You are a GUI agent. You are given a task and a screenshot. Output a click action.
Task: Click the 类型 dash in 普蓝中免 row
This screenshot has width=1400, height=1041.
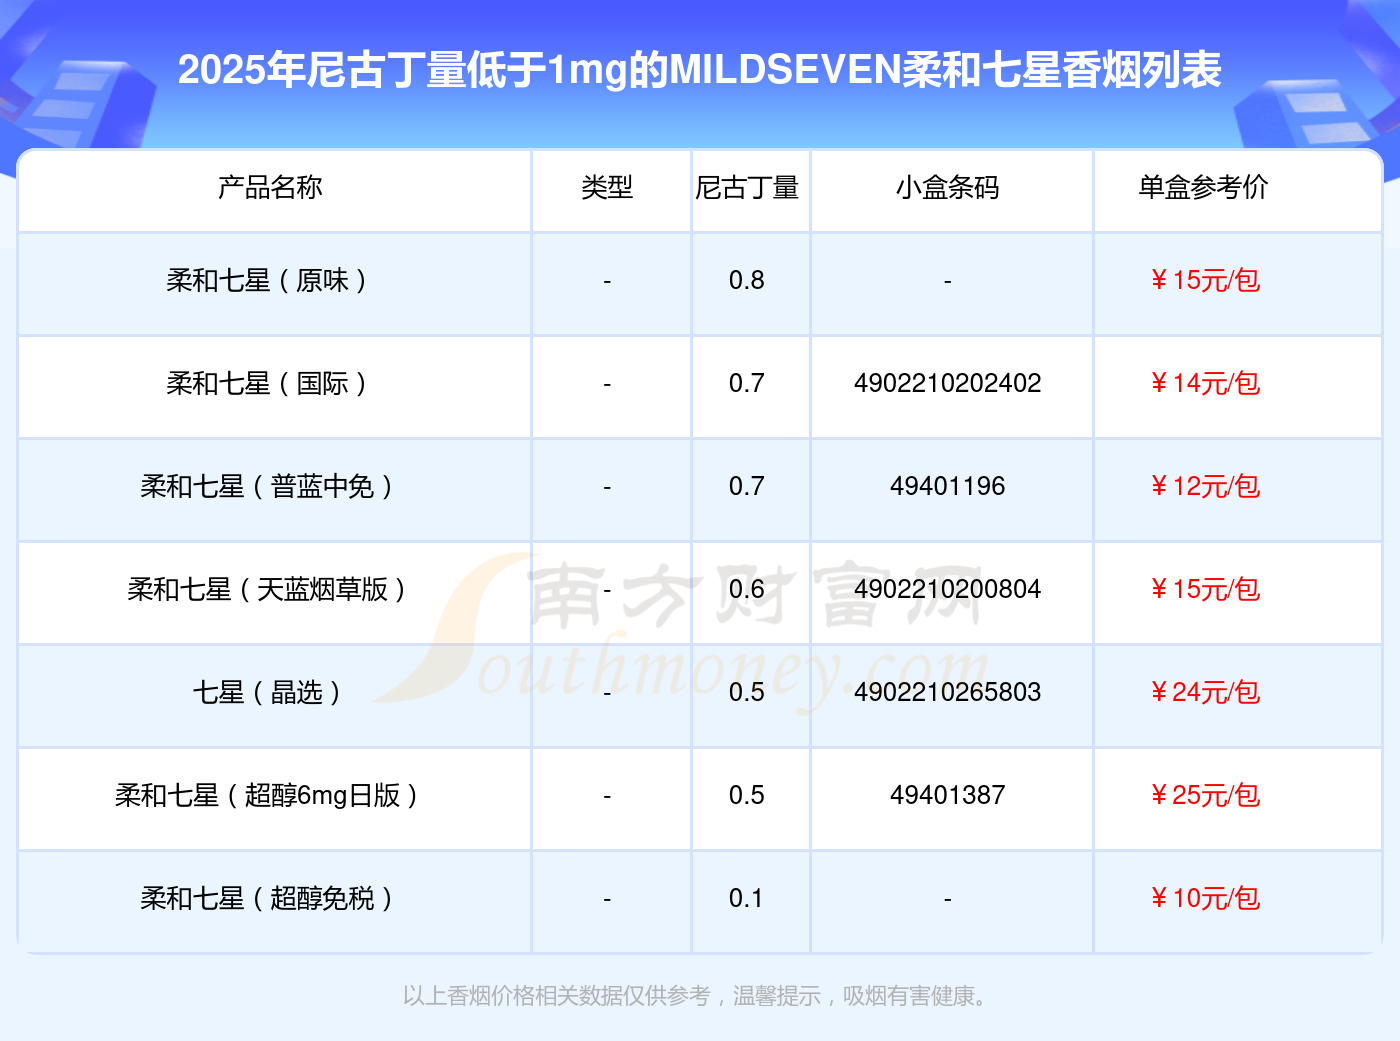pyautogui.click(x=607, y=488)
